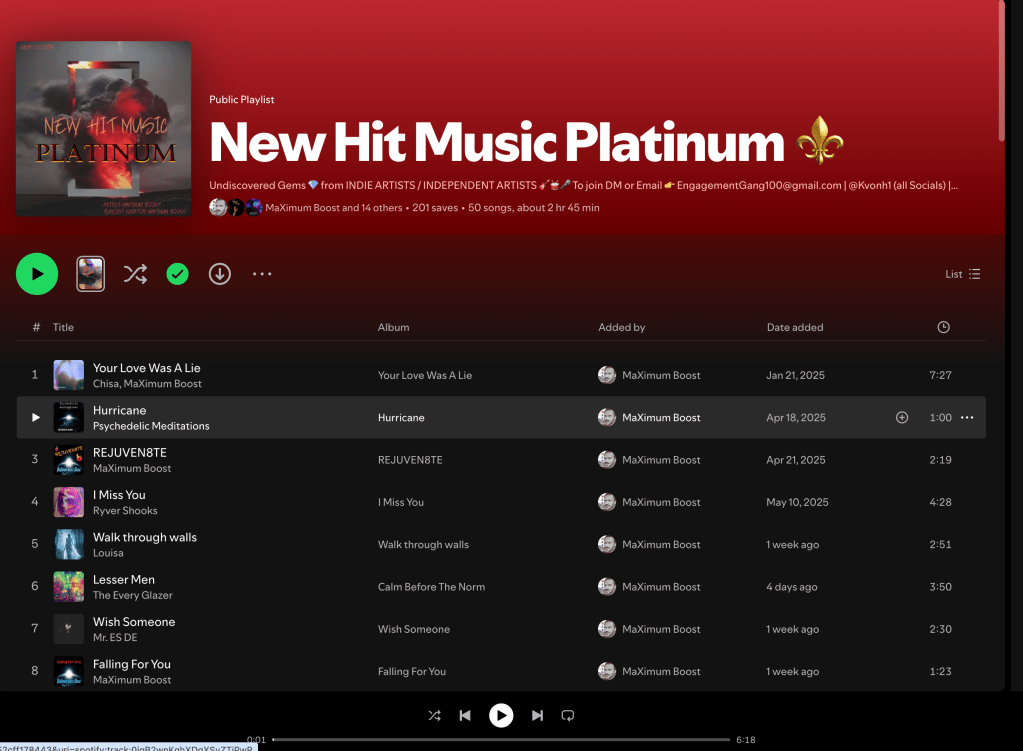
Task: Sort by the duration clock icon
Action: pos(943,328)
